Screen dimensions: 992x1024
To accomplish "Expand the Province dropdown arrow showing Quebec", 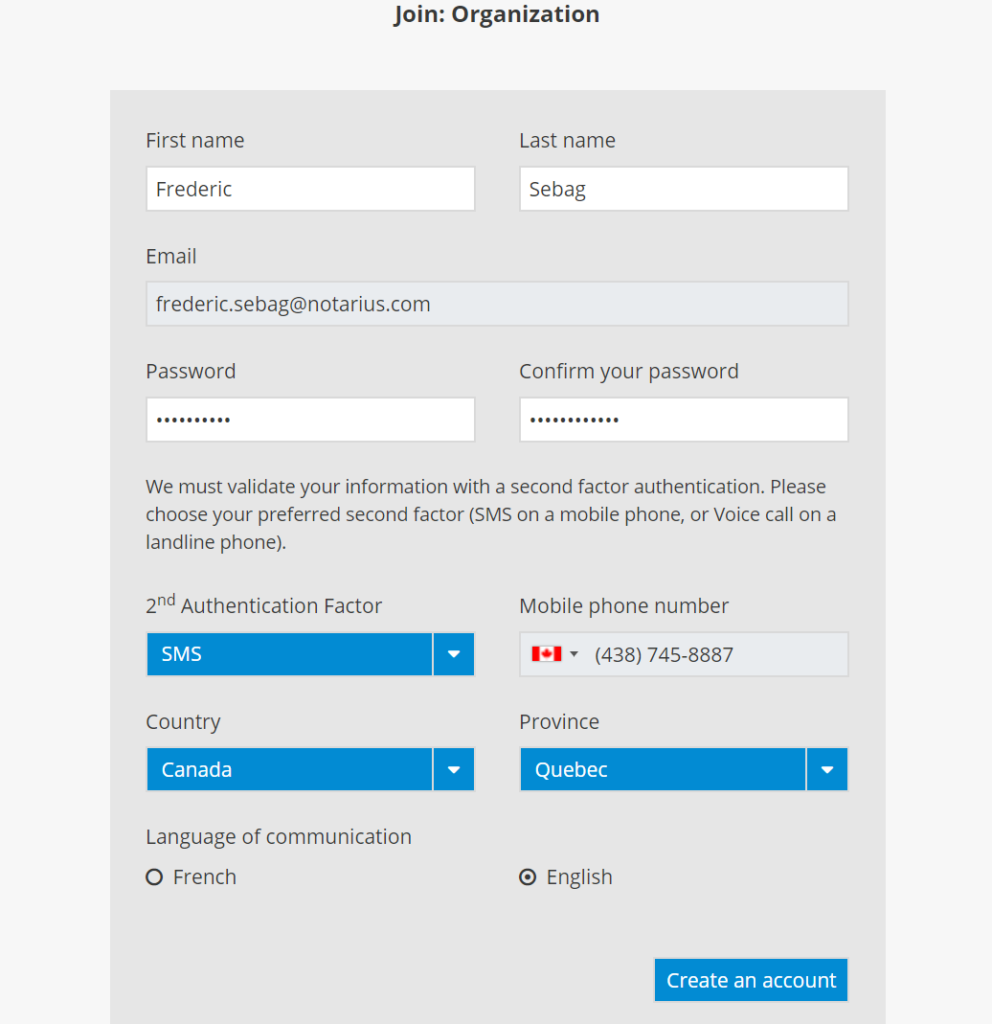I will coord(827,770).
